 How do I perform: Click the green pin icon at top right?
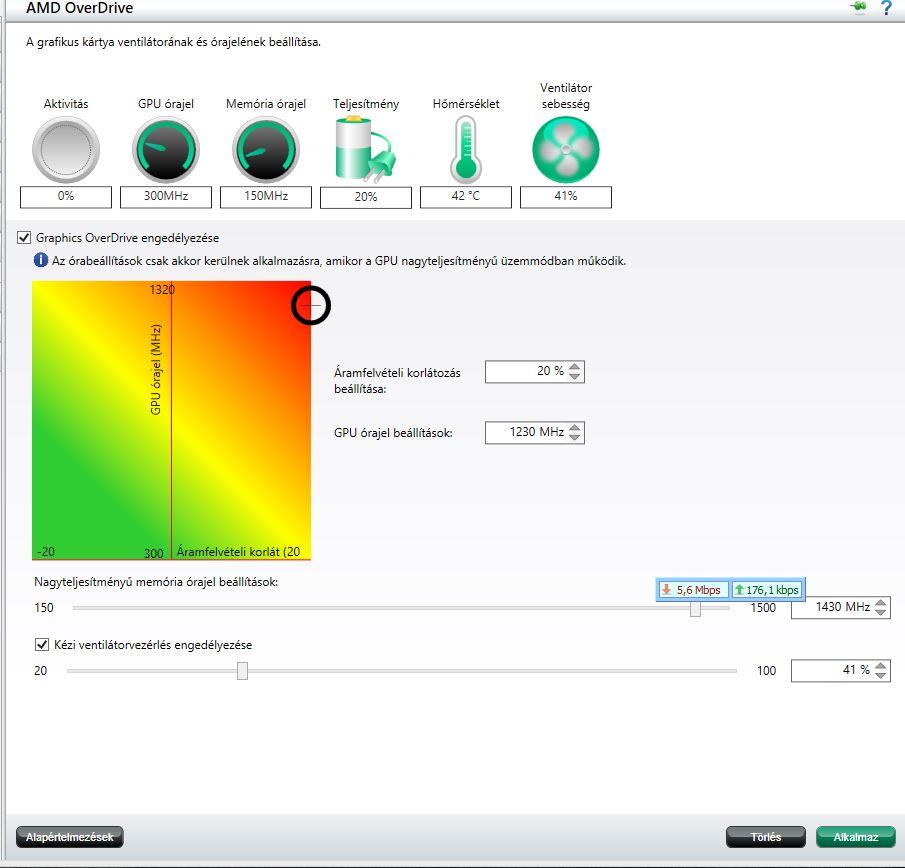click(859, 7)
